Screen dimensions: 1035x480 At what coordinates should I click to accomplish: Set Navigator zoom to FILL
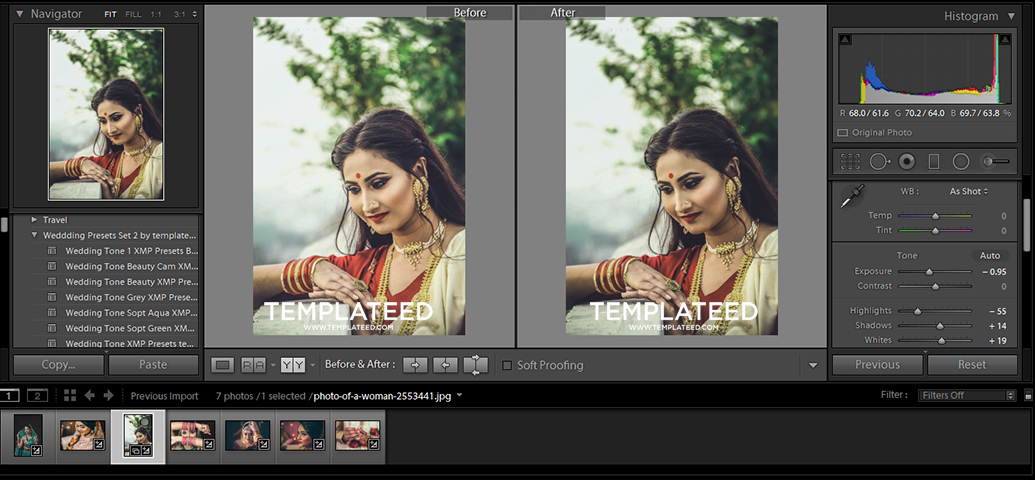(x=133, y=14)
